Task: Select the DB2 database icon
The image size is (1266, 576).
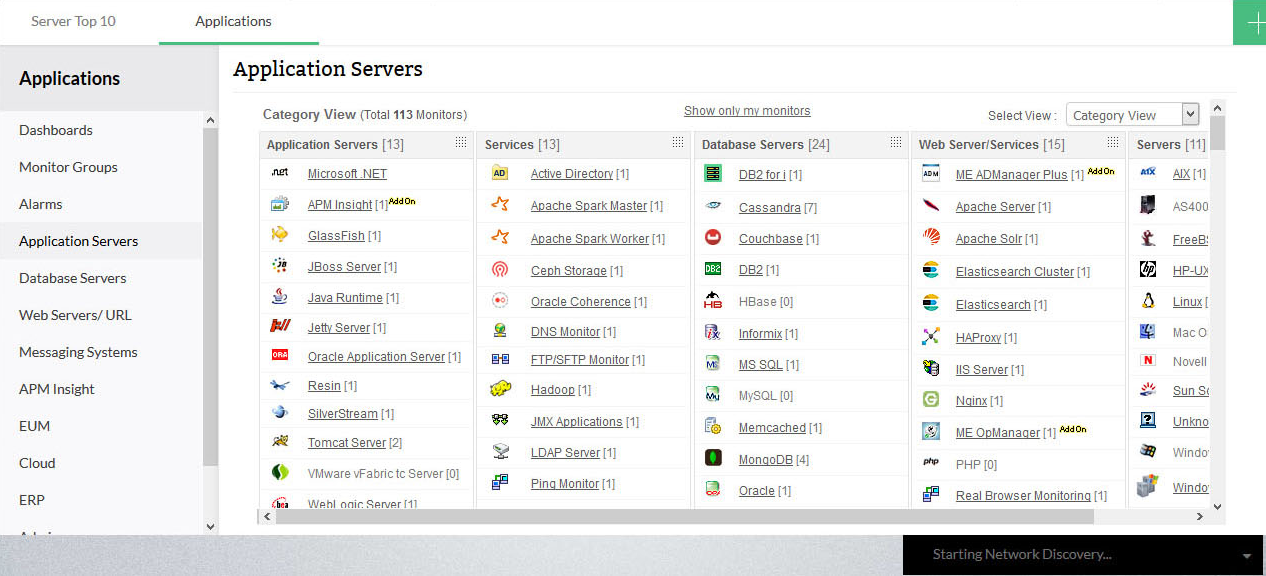Action: (x=712, y=269)
